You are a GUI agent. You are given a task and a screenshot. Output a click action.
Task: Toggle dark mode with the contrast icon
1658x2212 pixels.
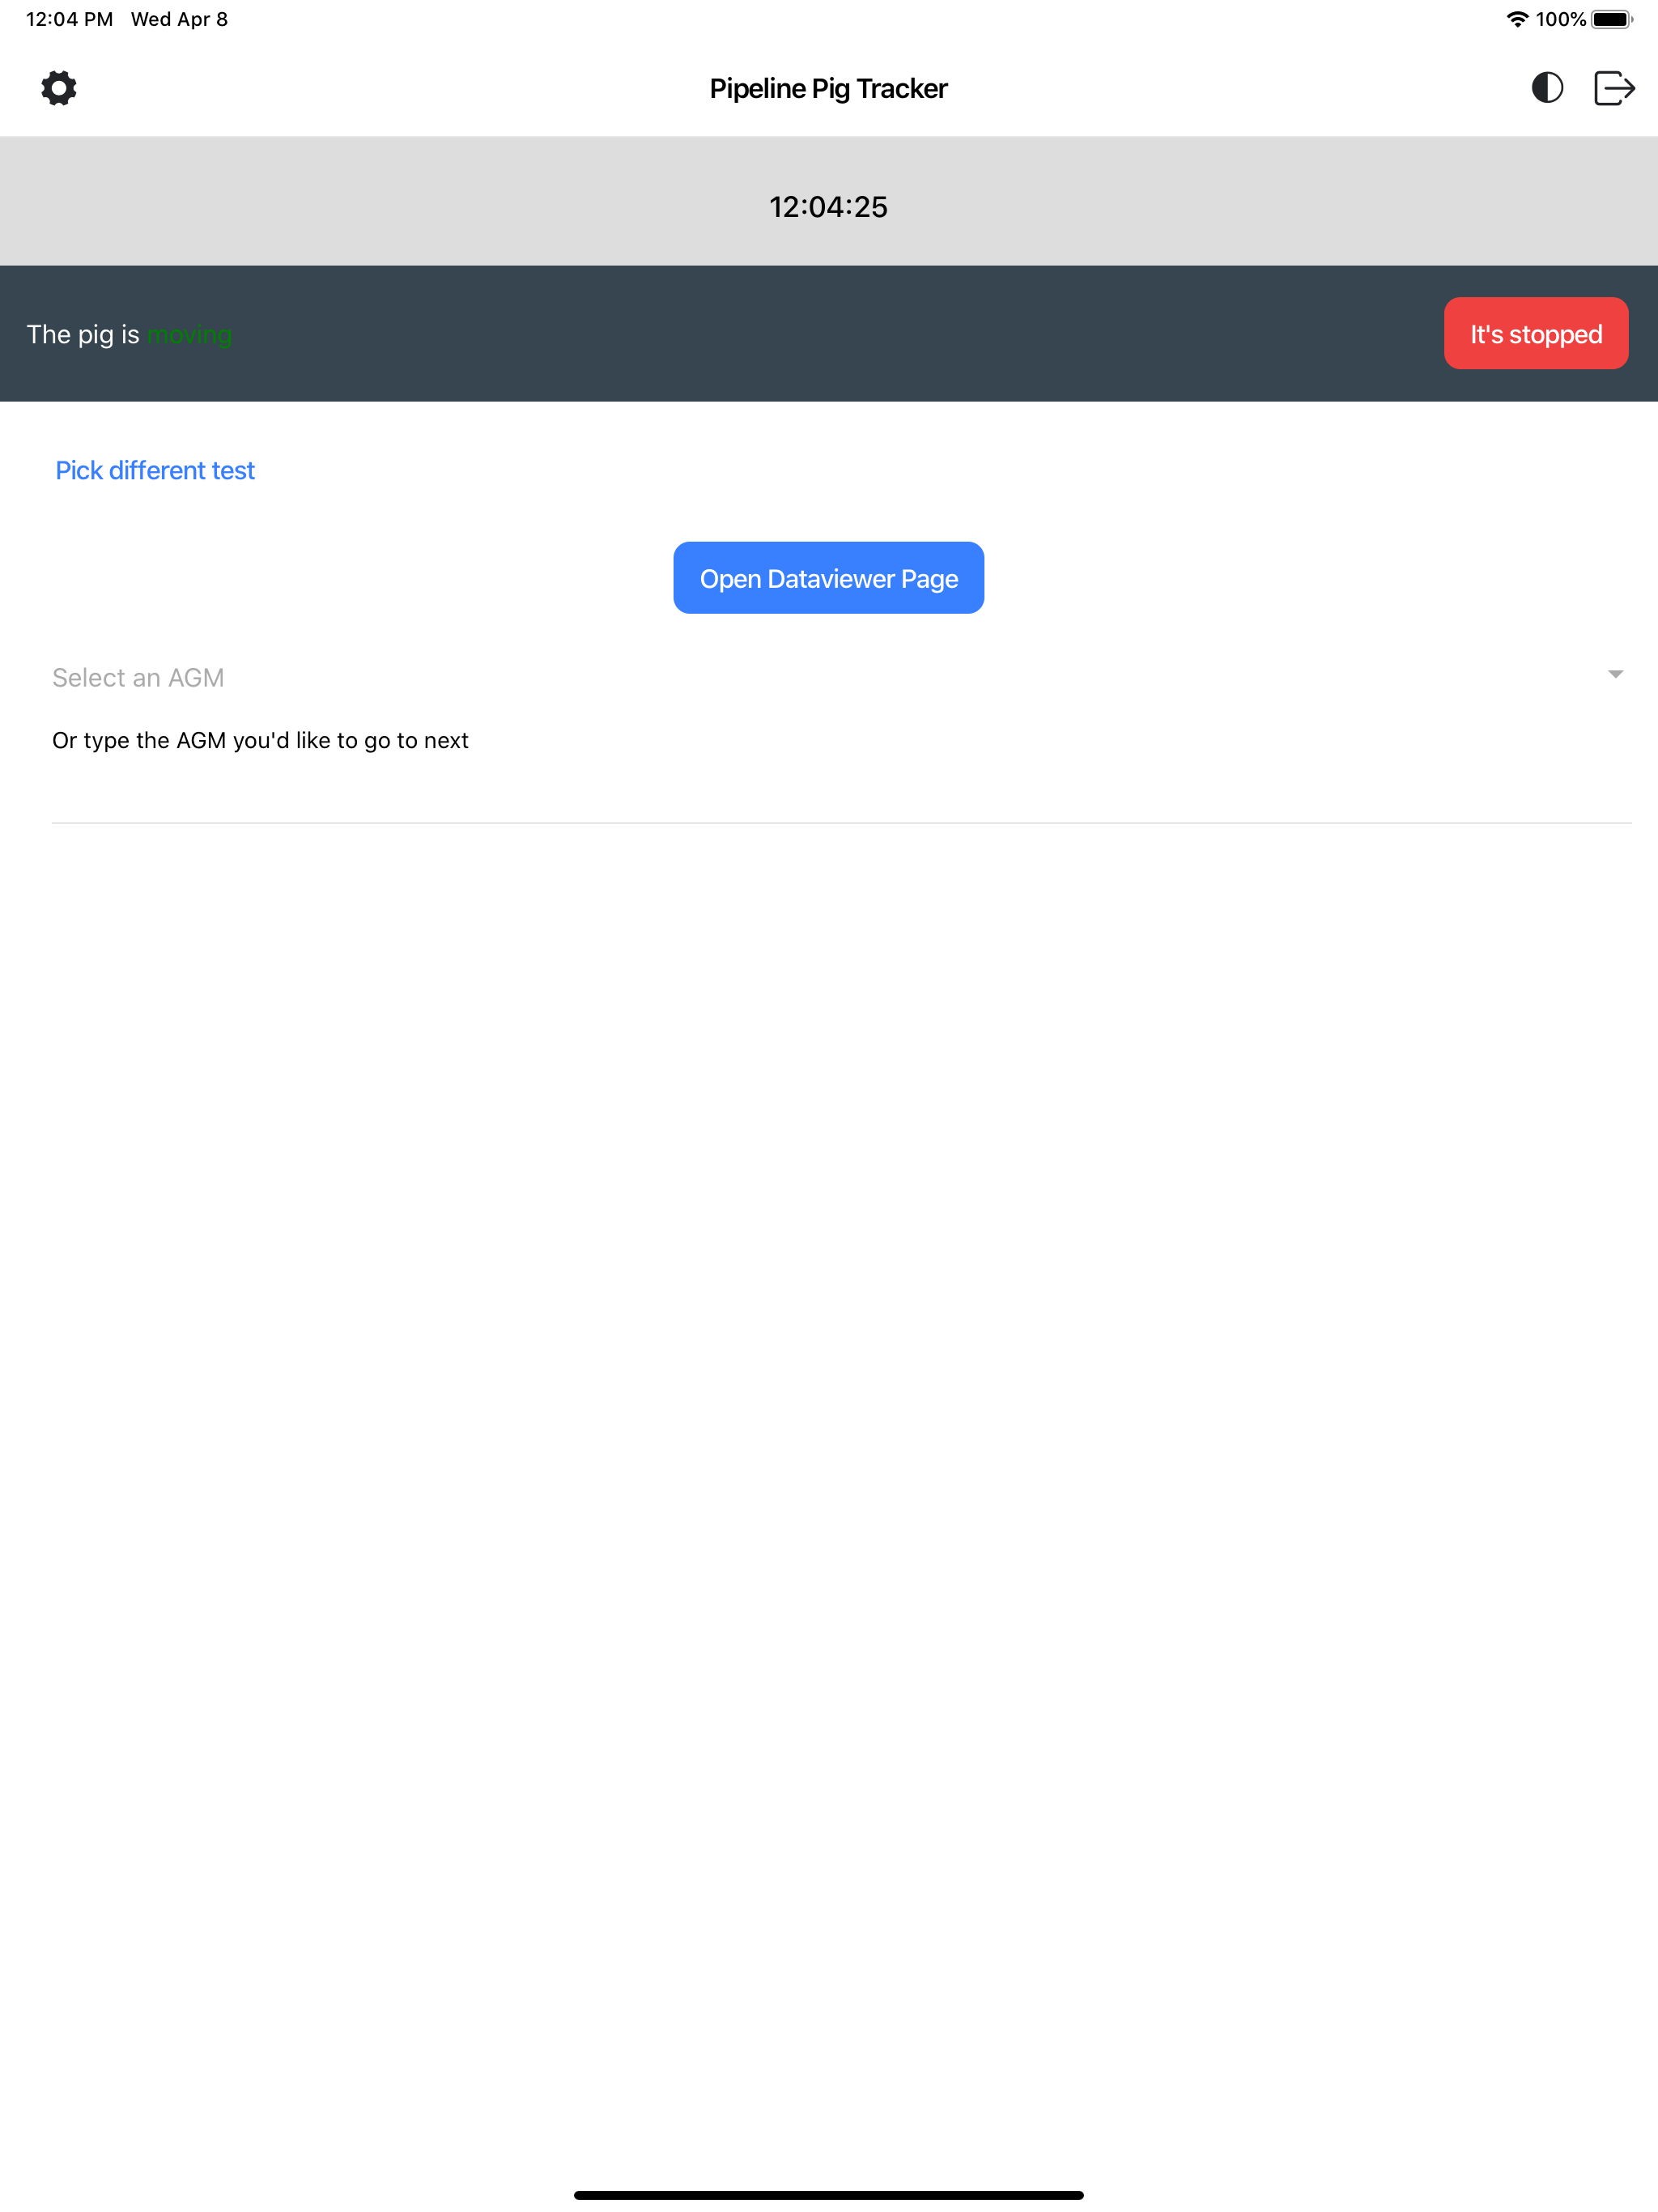tap(1547, 88)
